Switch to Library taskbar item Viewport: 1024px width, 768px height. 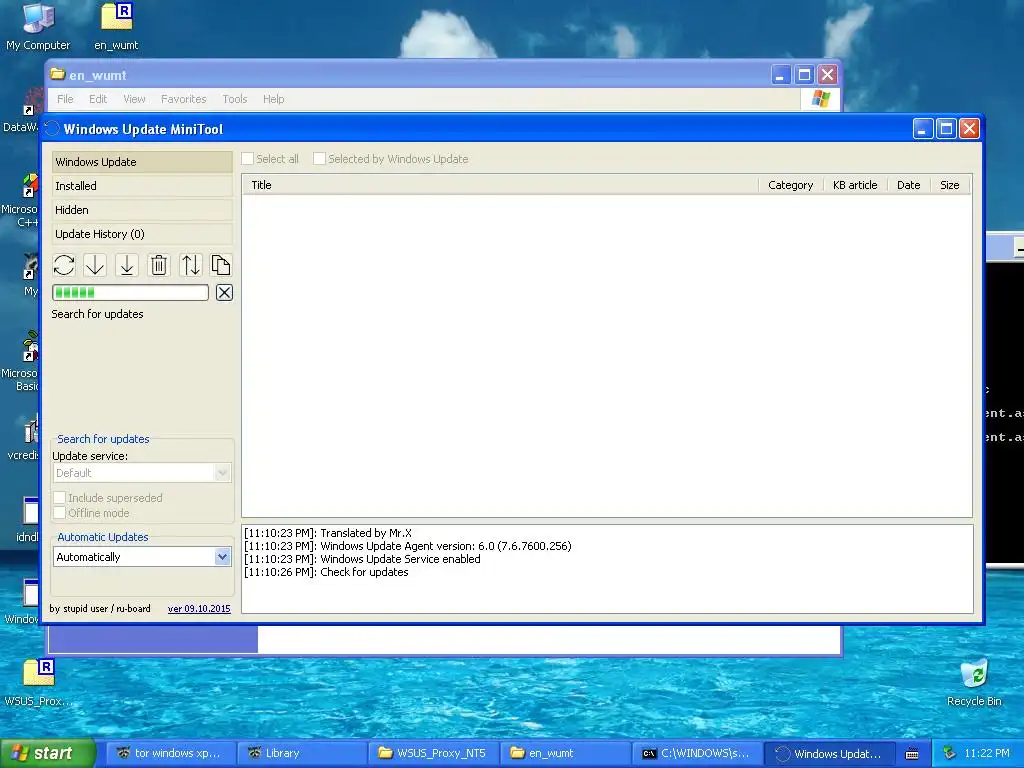[x=301, y=753]
